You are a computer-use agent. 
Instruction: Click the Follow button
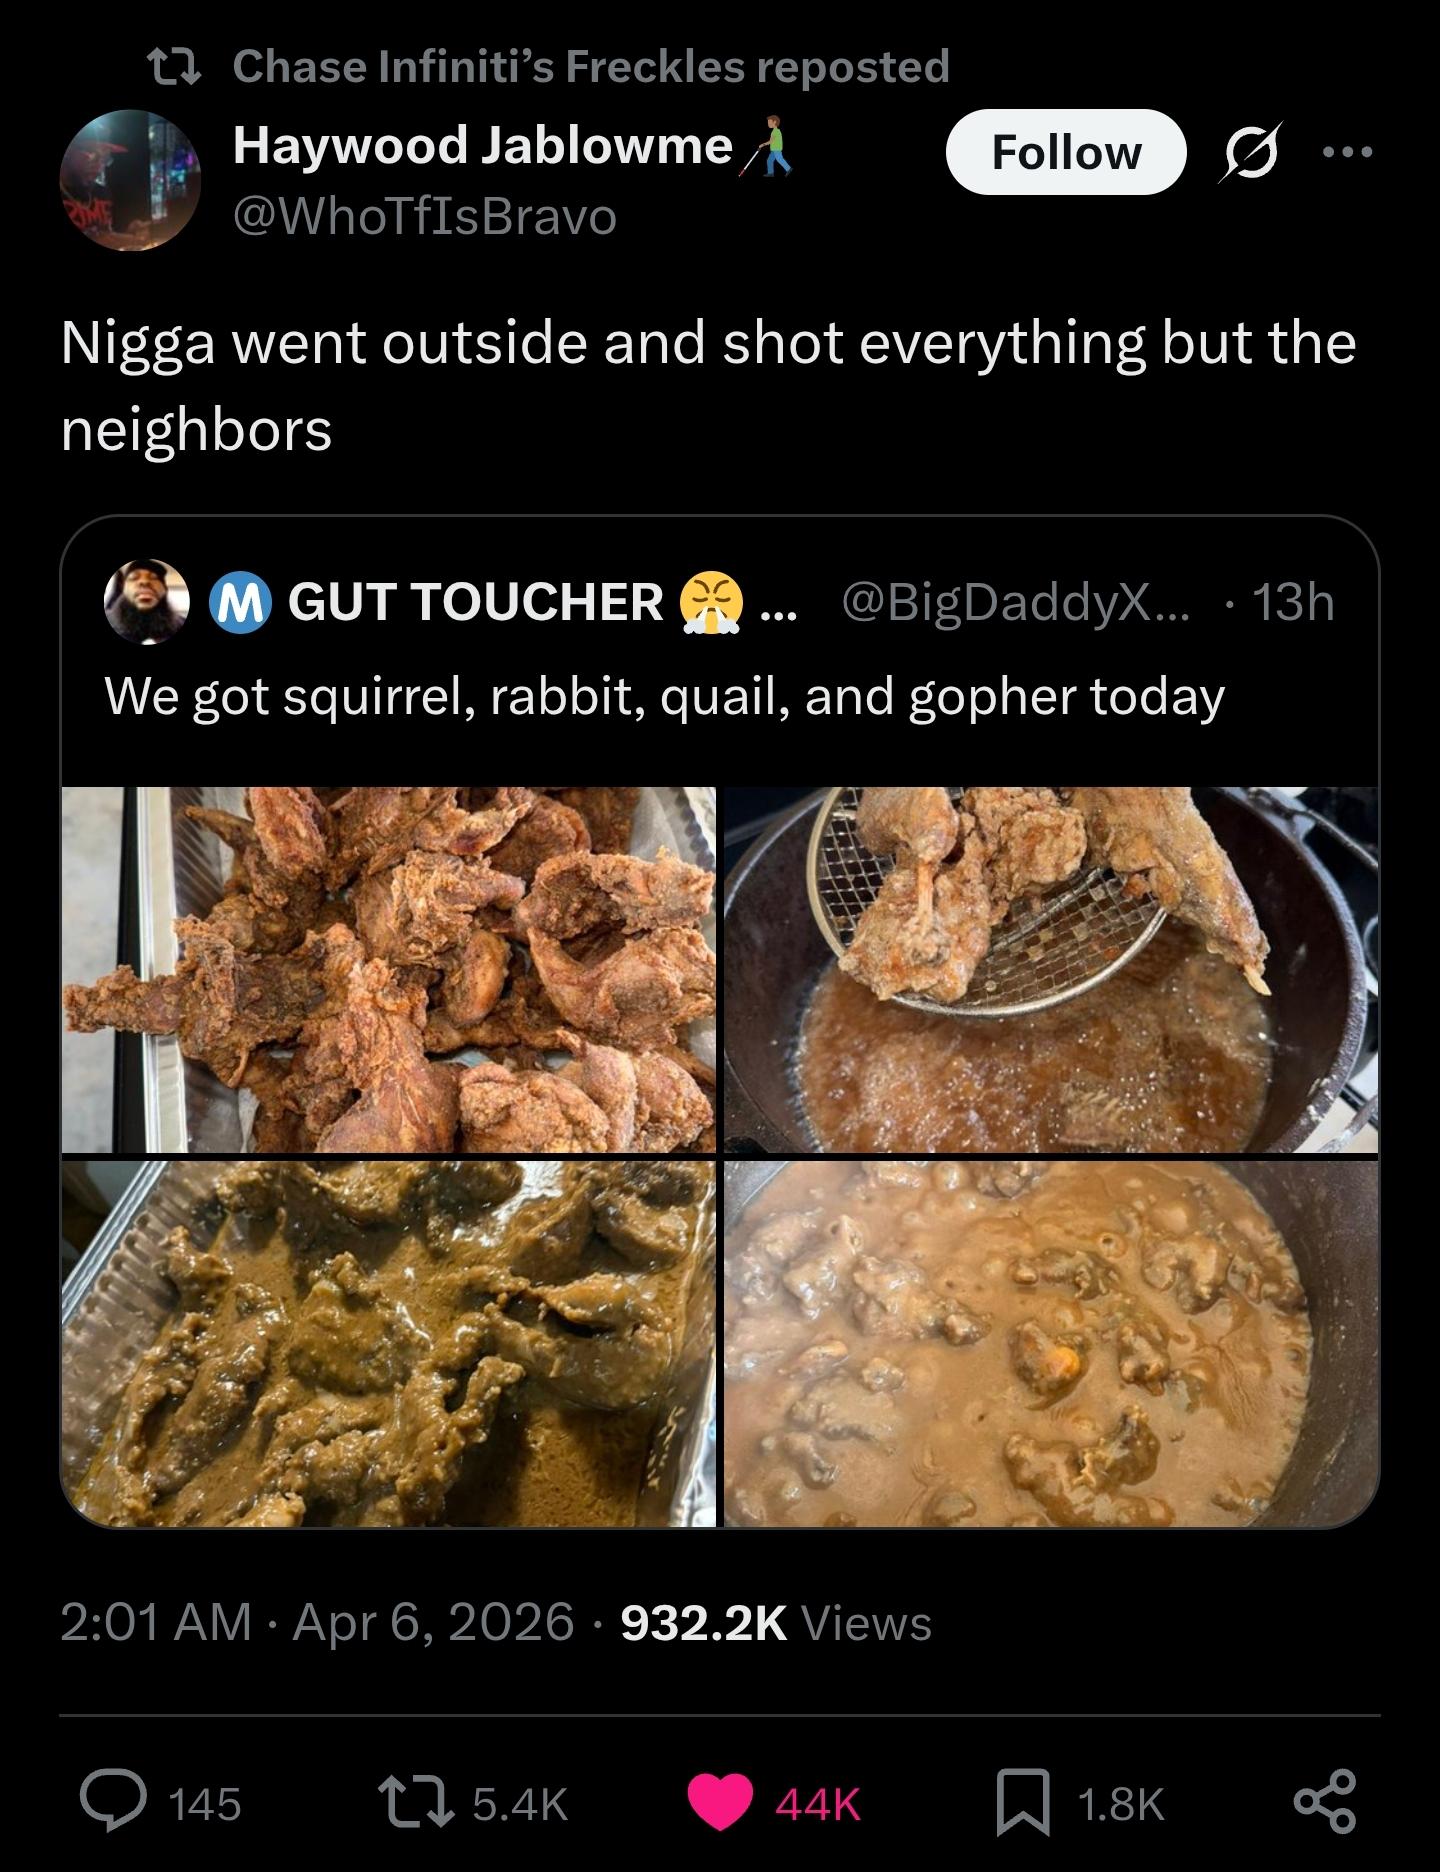[1065, 152]
